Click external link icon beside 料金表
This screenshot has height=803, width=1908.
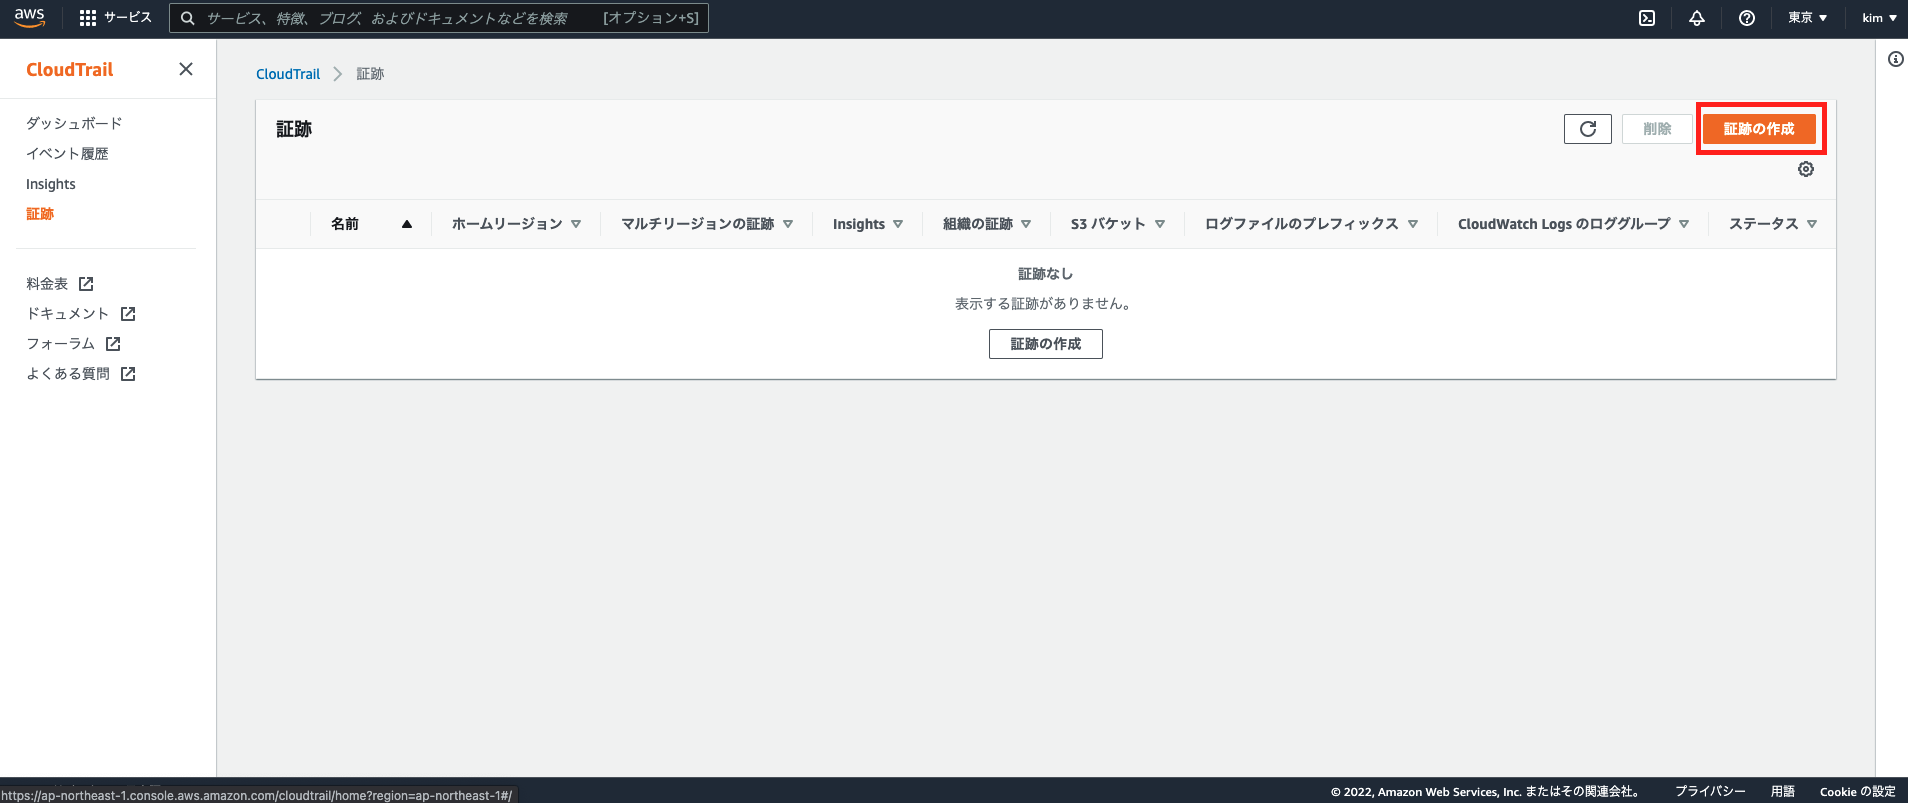tap(86, 284)
